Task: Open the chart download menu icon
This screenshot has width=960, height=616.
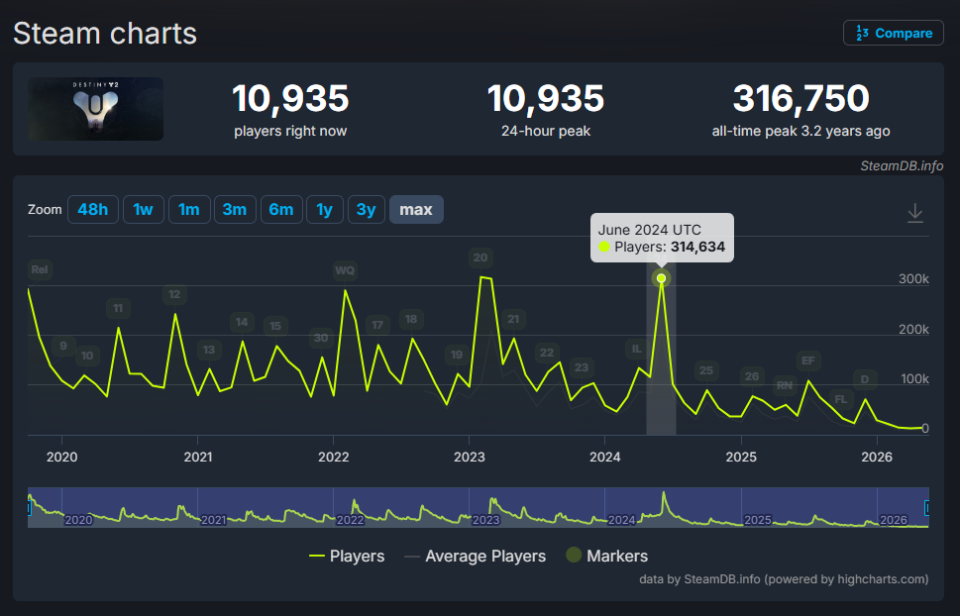Action: pyautogui.click(x=915, y=213)
